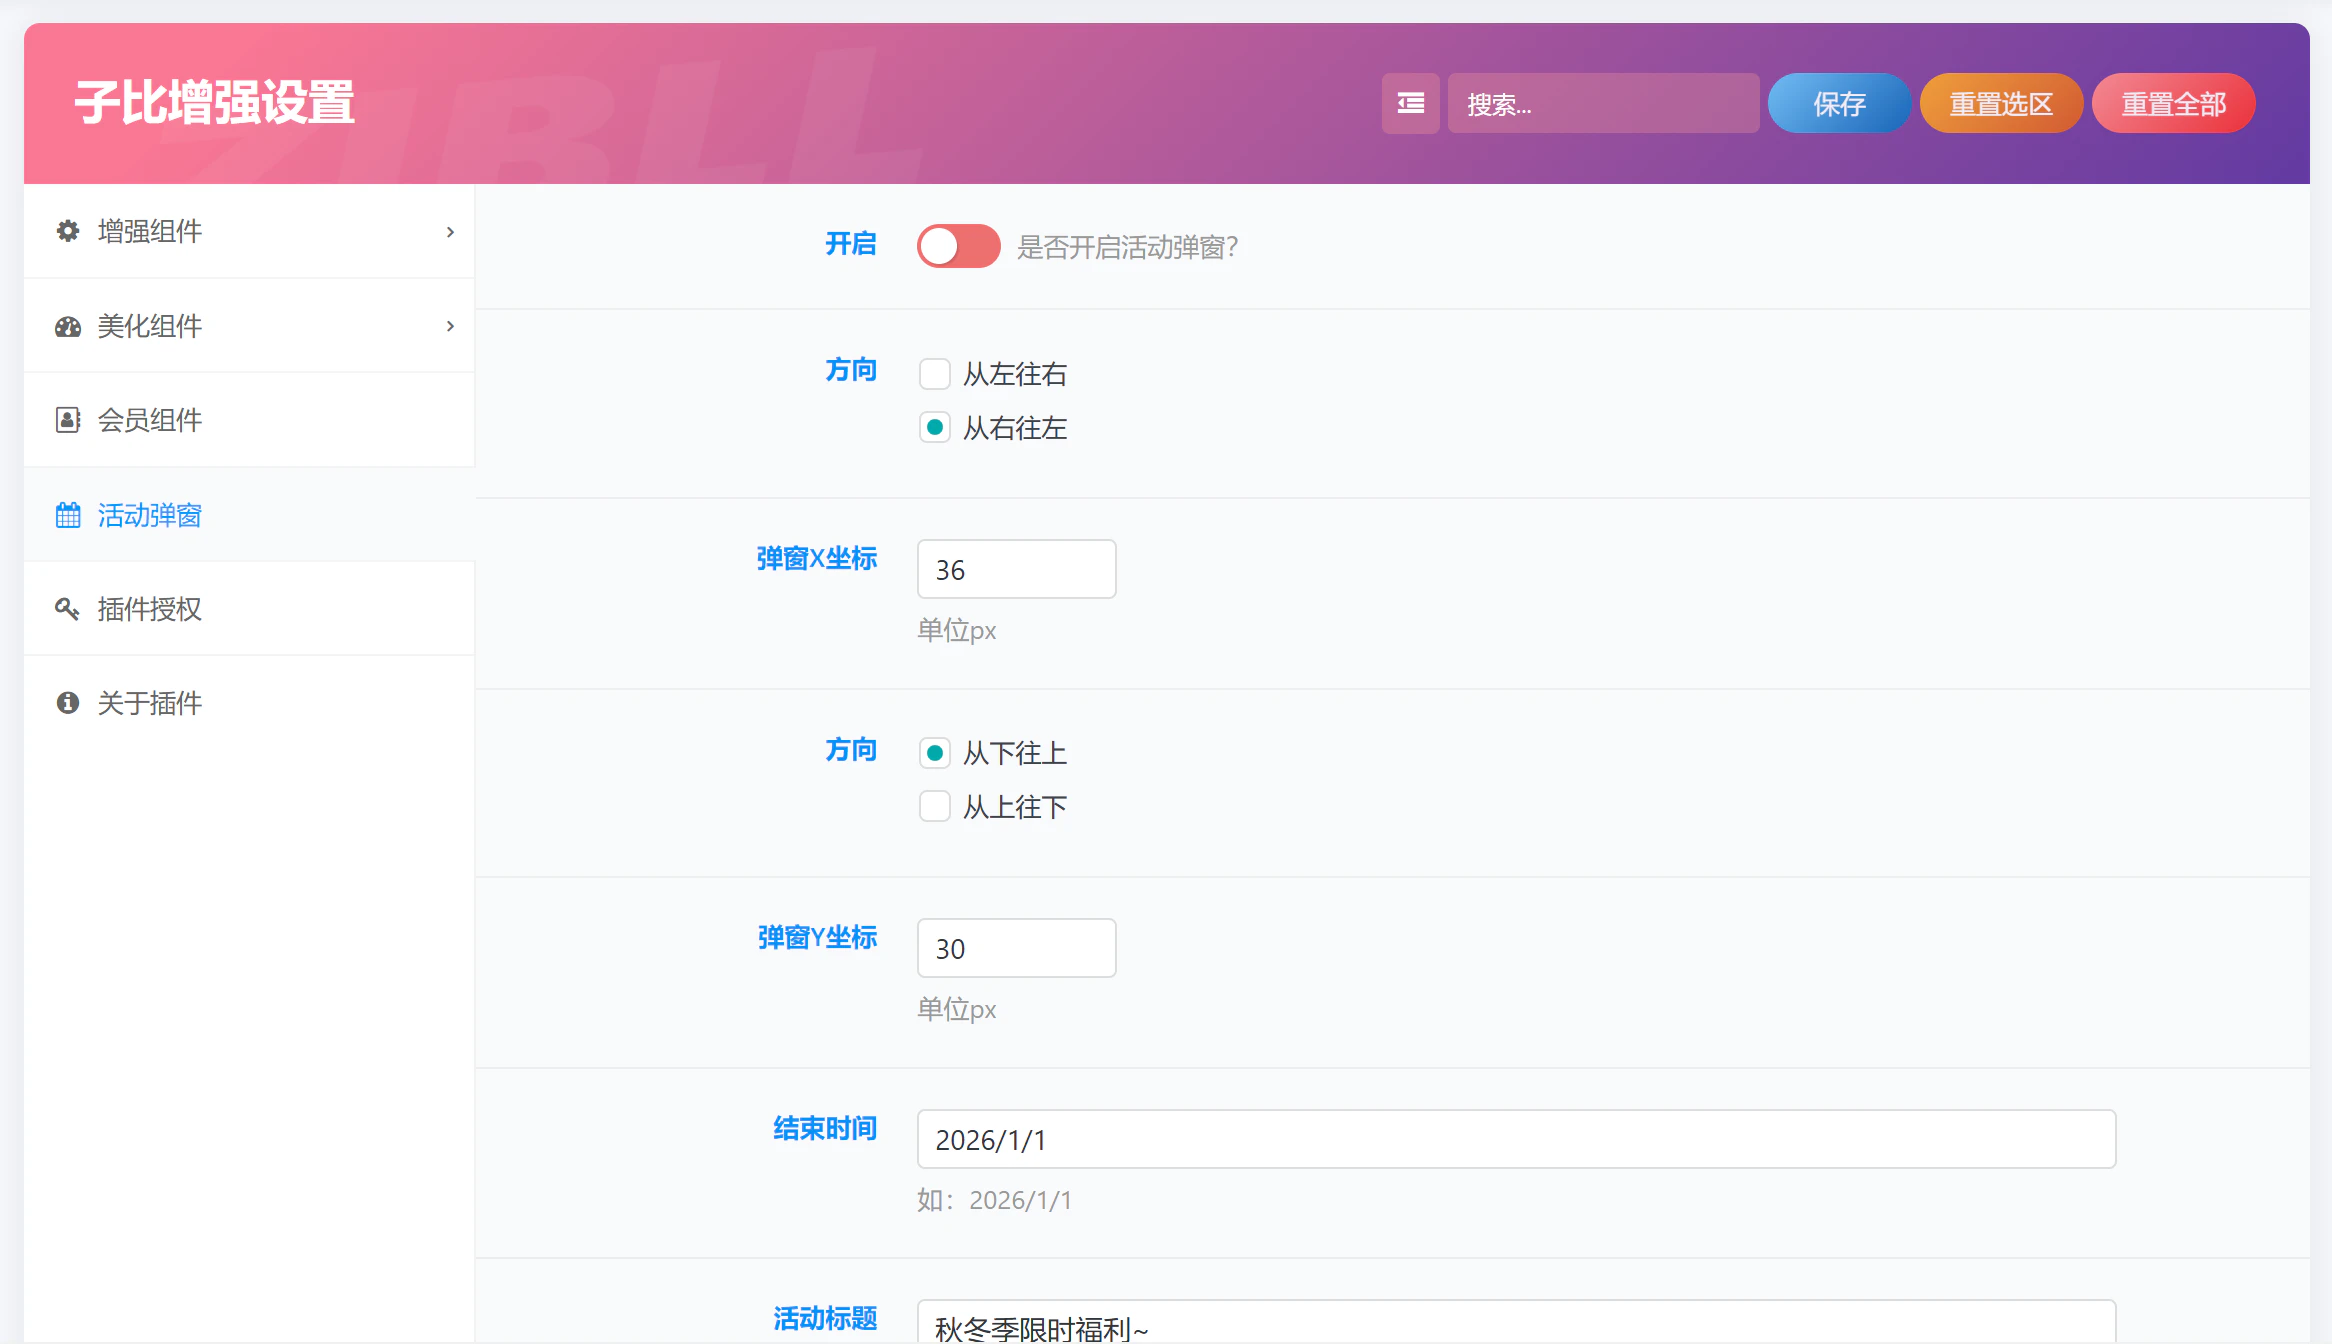Select the 从上往下 direction option
Viewport: 2332px width, 1344px height.
point(934,806)
